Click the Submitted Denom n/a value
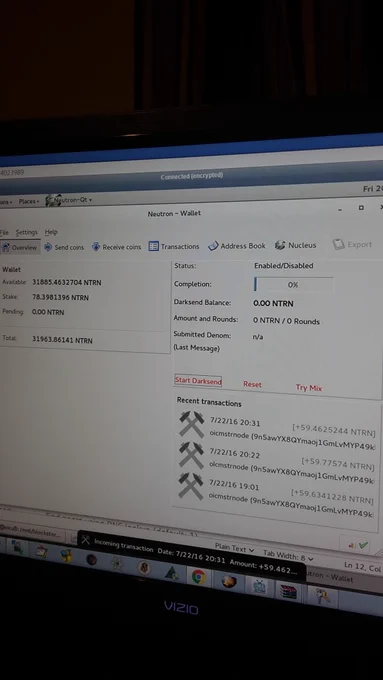 [258, 337]
